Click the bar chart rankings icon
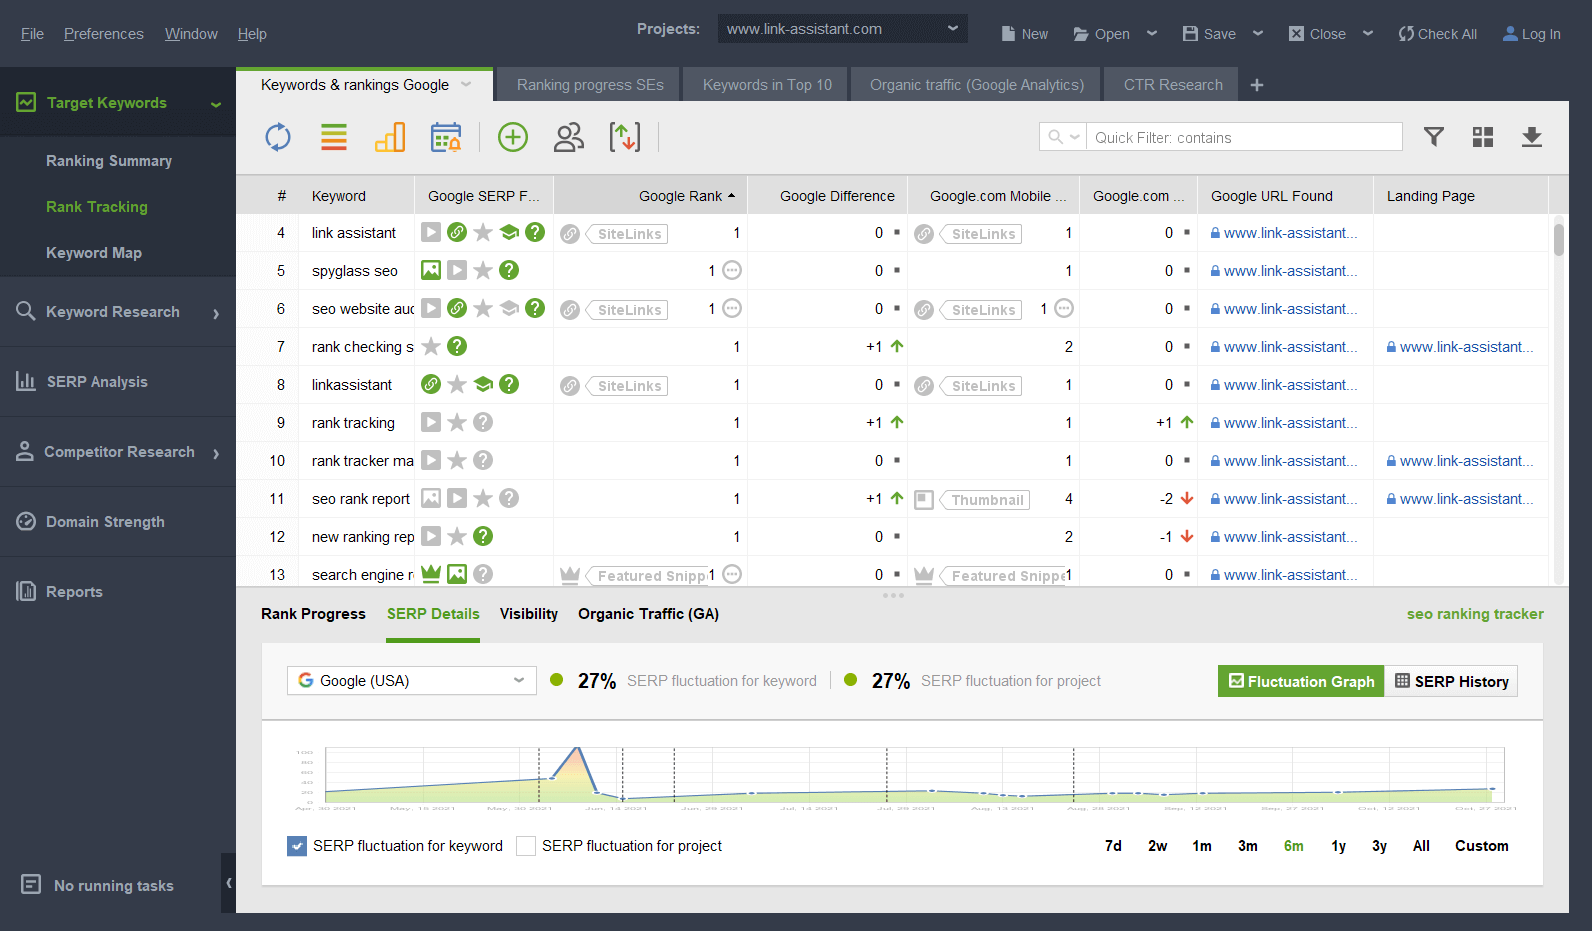 pos(390,137)
